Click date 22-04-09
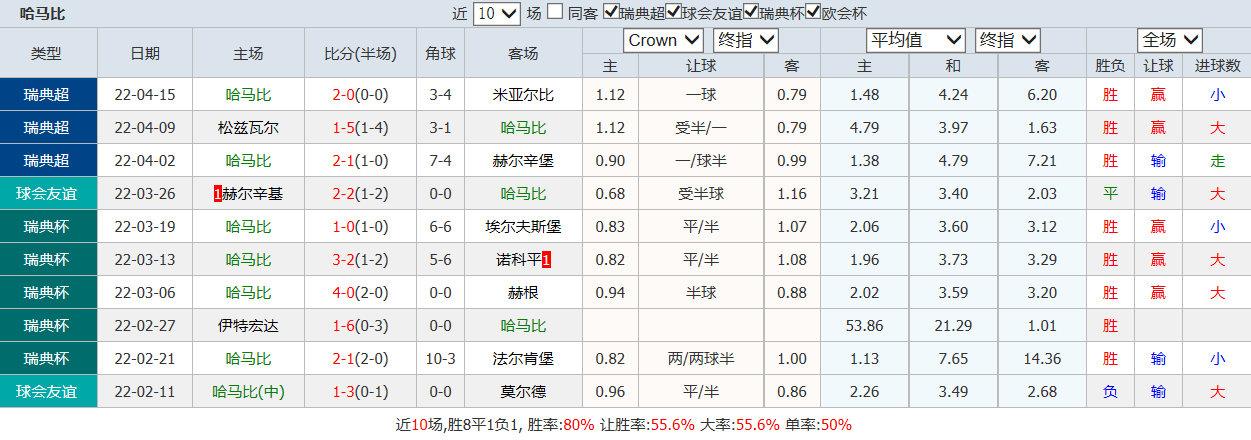 click(145, 128)
